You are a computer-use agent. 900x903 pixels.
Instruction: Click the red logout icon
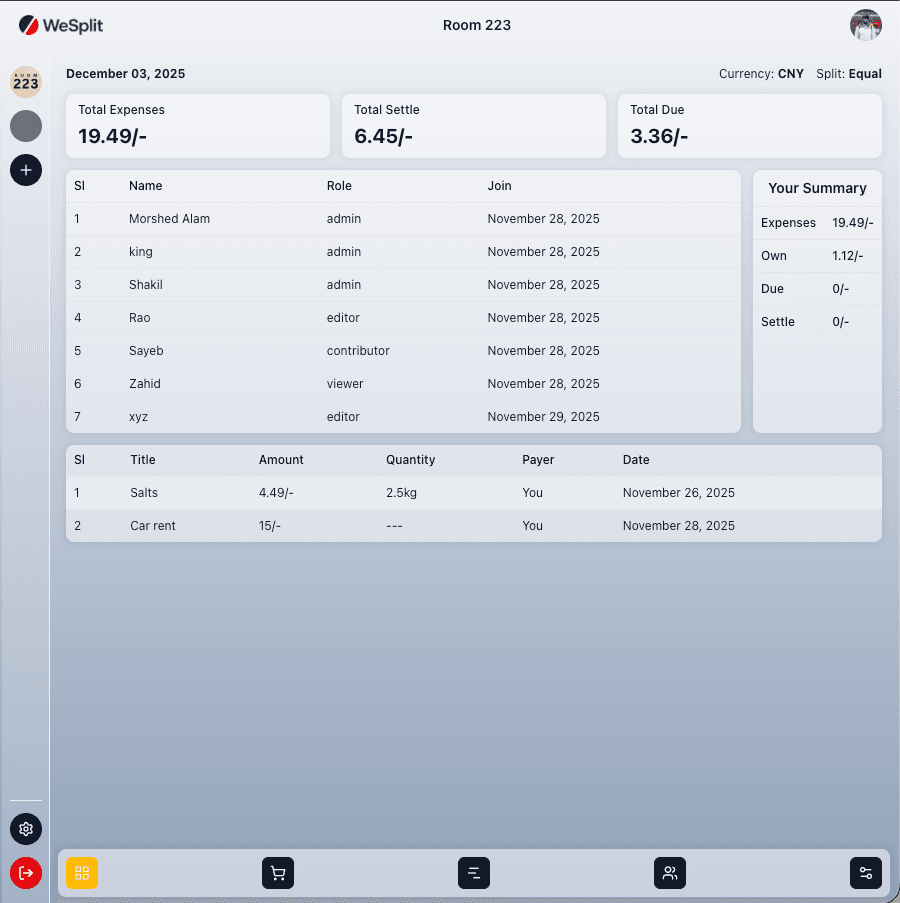tap(26, 872)
